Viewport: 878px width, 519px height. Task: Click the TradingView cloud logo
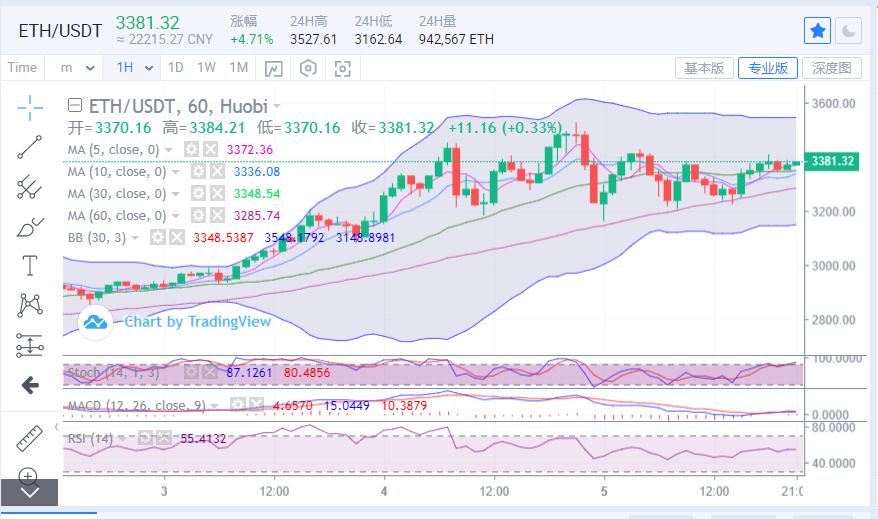pos(95,322)
